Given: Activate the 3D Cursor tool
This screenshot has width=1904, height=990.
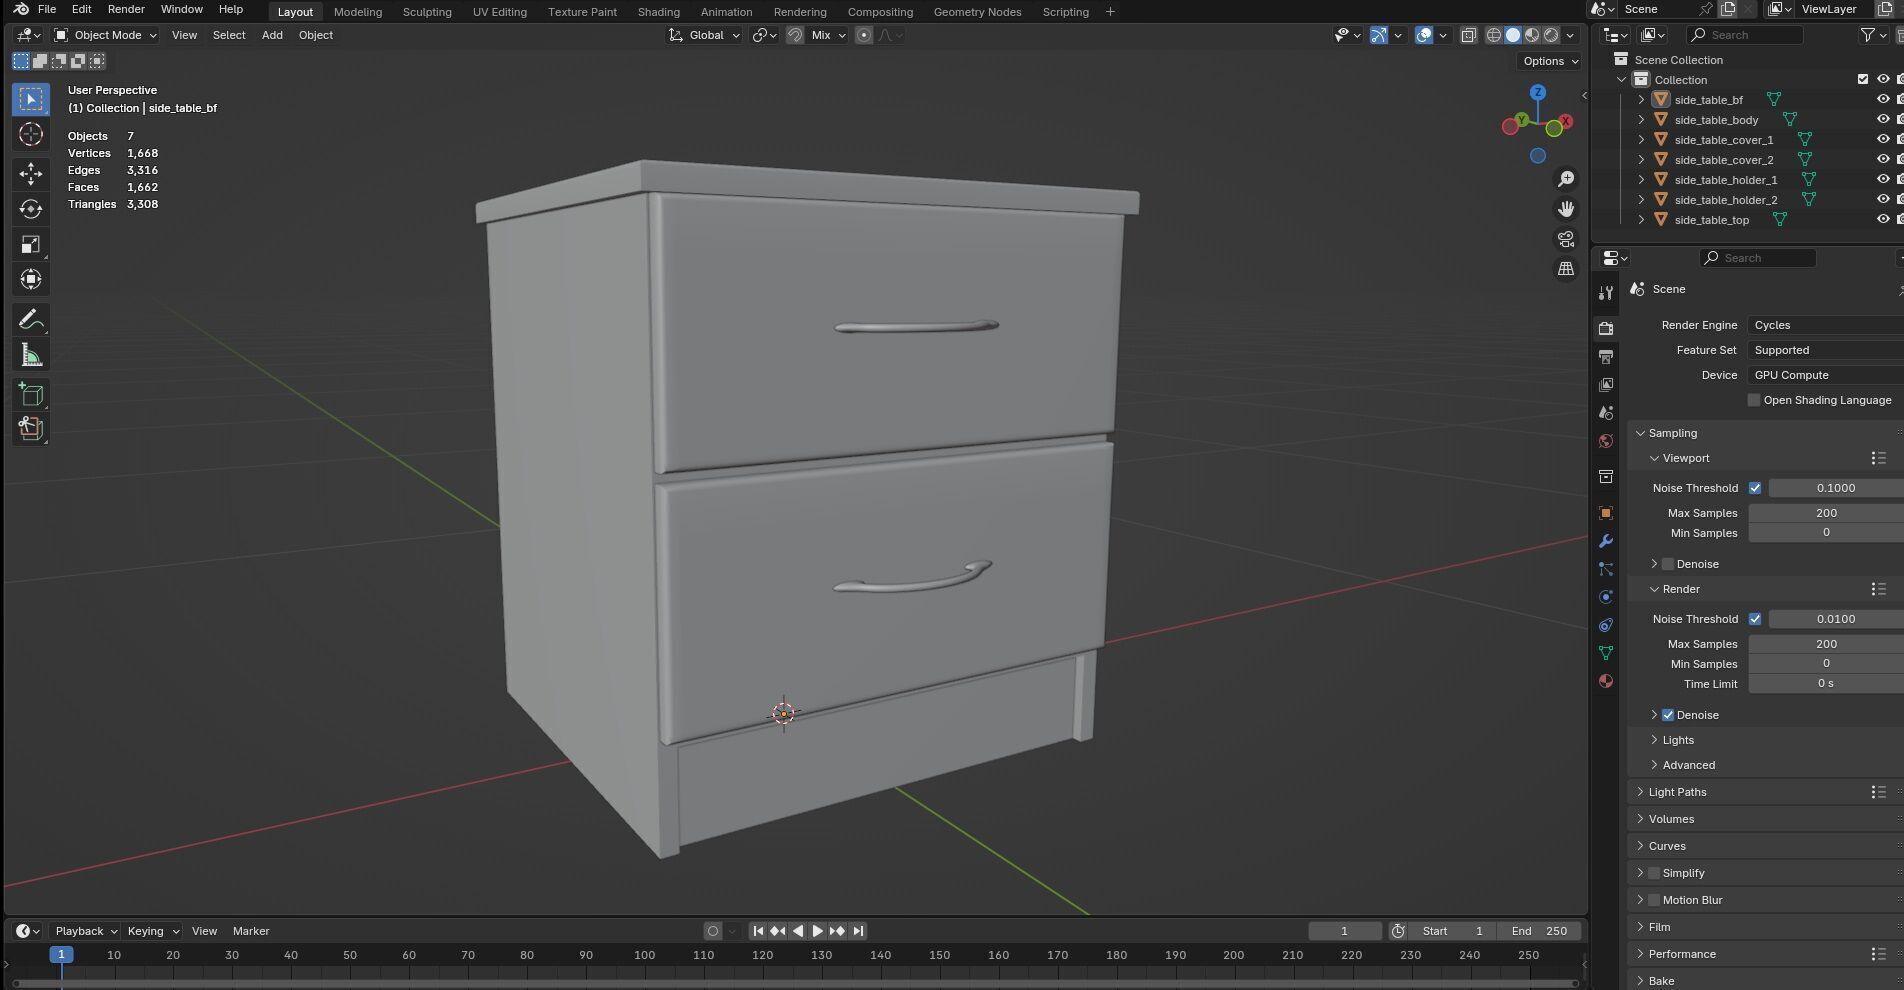Looking at the screenshot, I should click(x=31, y=134).
